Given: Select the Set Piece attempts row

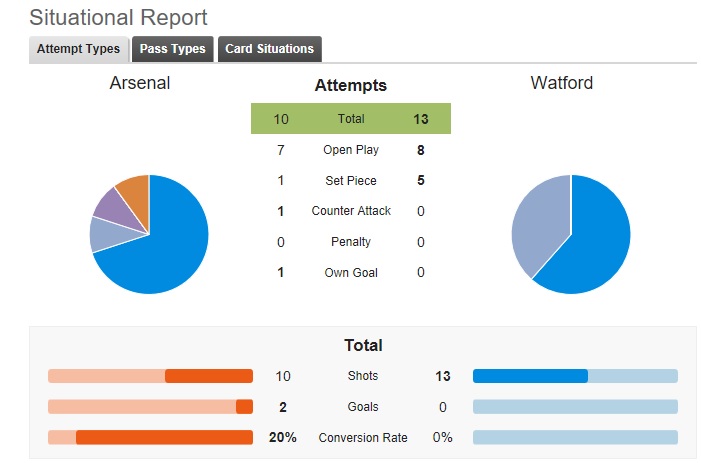Looking at the screenshot, I should 351,181.
